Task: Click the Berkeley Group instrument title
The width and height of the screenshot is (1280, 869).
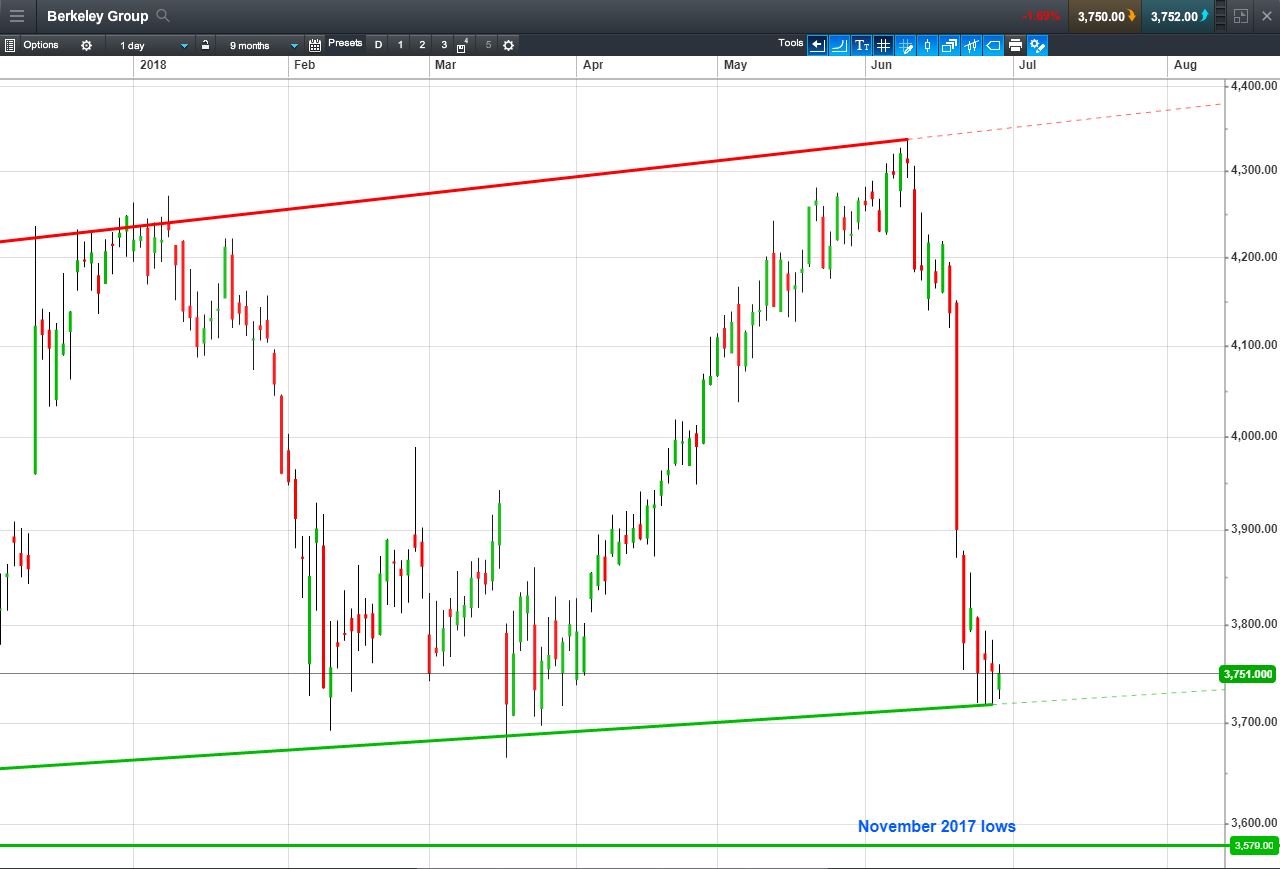Action: [x=97, y=16]
